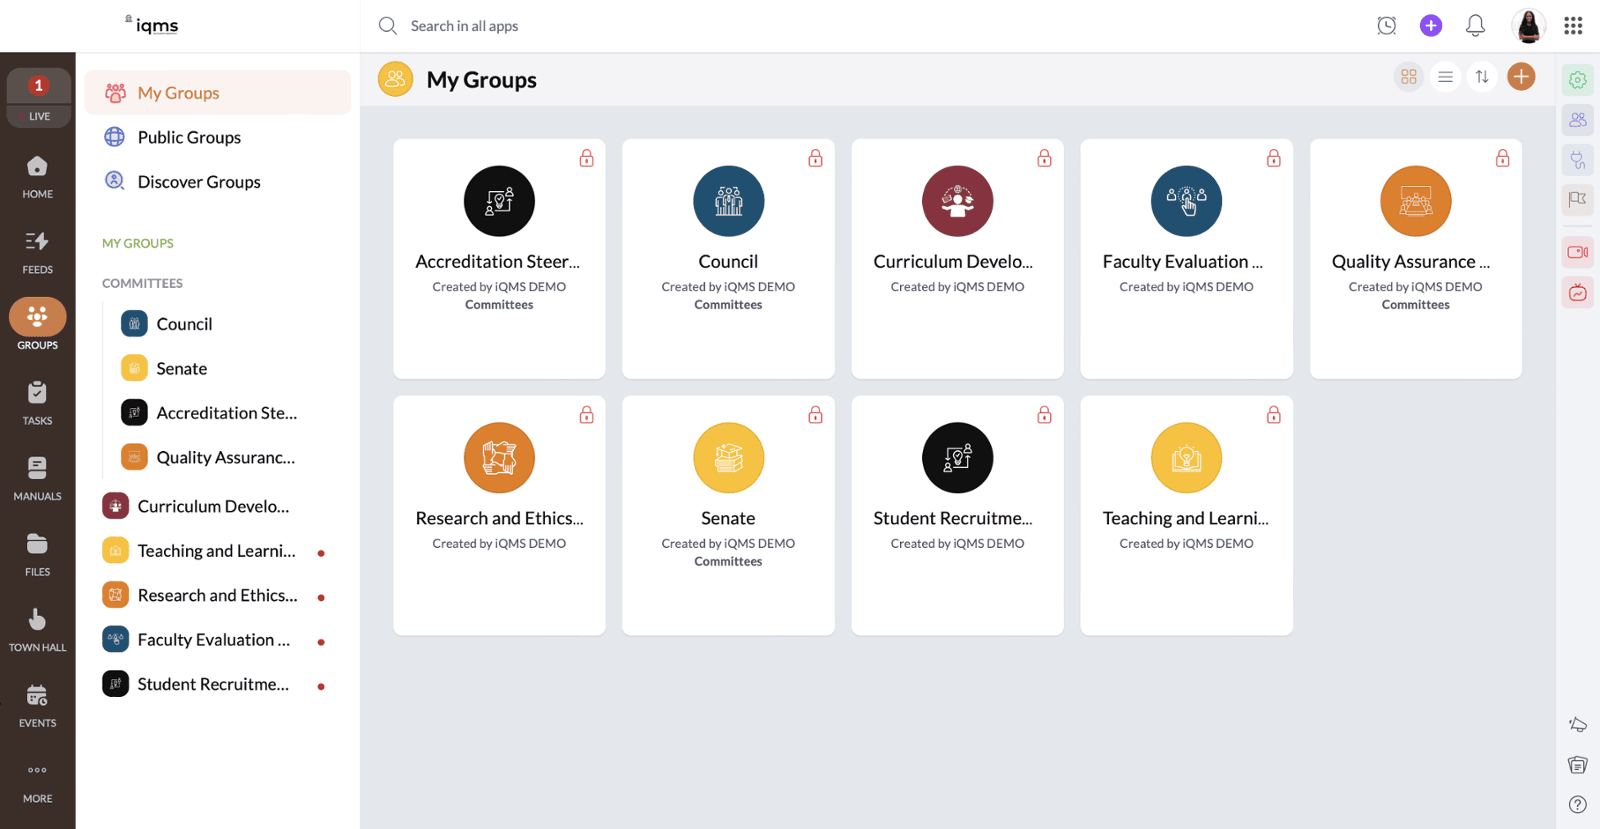Click the lock icon on Council card
The width and height of the screenshot is (1600, 829).
click(815, 158)
